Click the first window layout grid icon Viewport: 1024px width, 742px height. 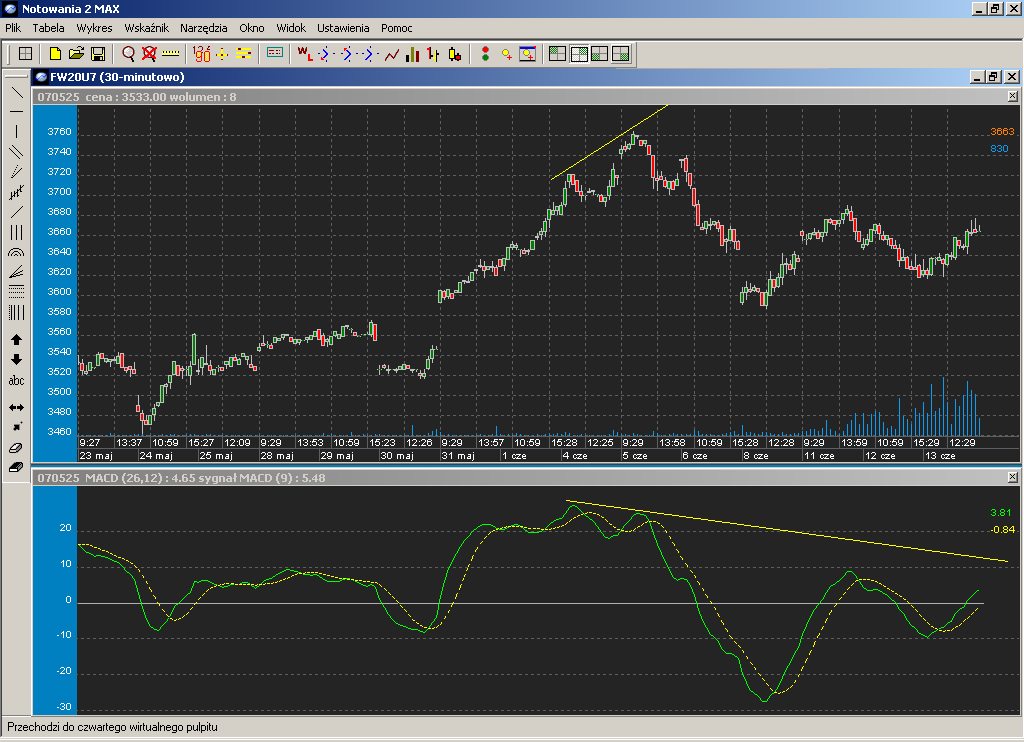(558, 54)
